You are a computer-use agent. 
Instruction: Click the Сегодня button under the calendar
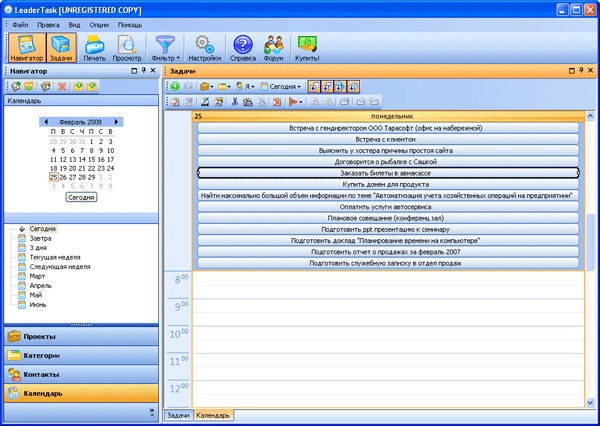[x=81, y=197]
